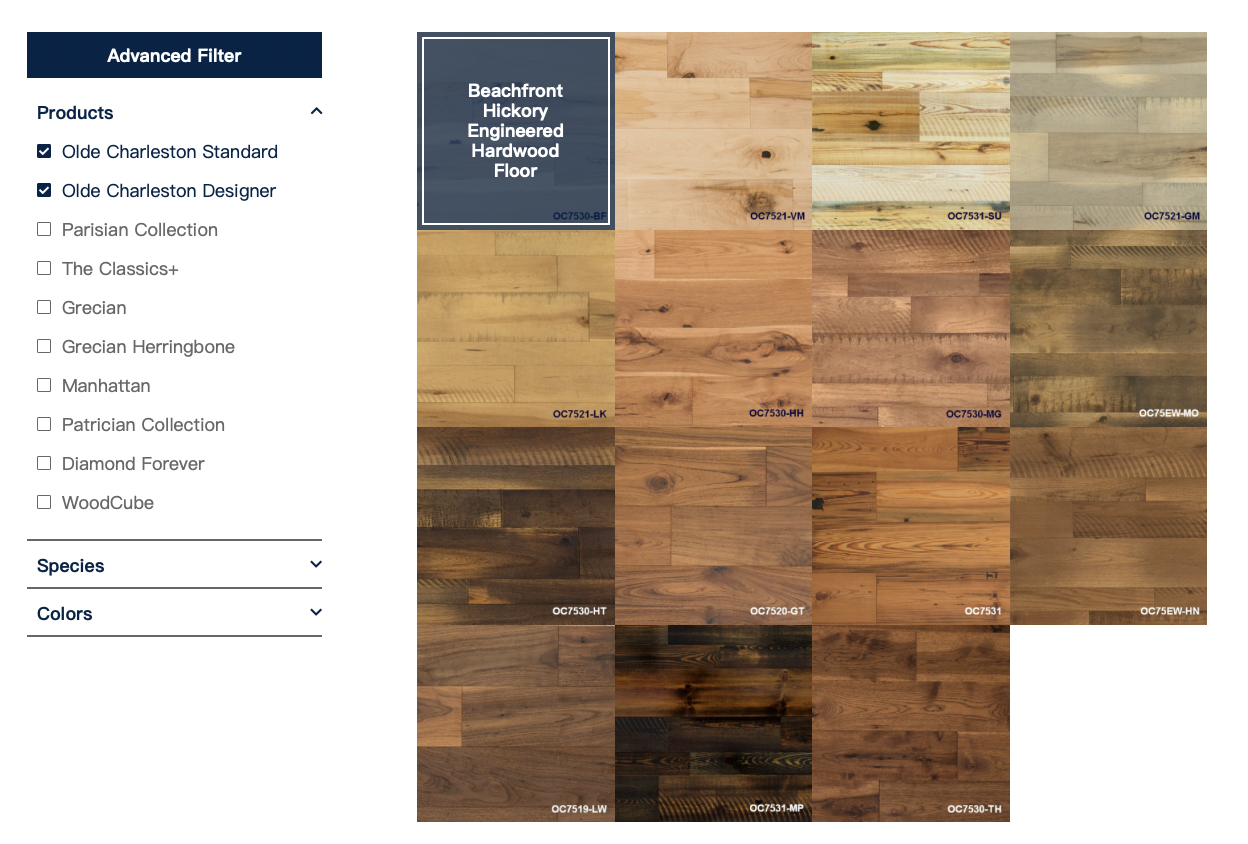Tick the WoodCube product checkbox
This screenshot has width=1248, height=844.
click(x=44, y=503)
